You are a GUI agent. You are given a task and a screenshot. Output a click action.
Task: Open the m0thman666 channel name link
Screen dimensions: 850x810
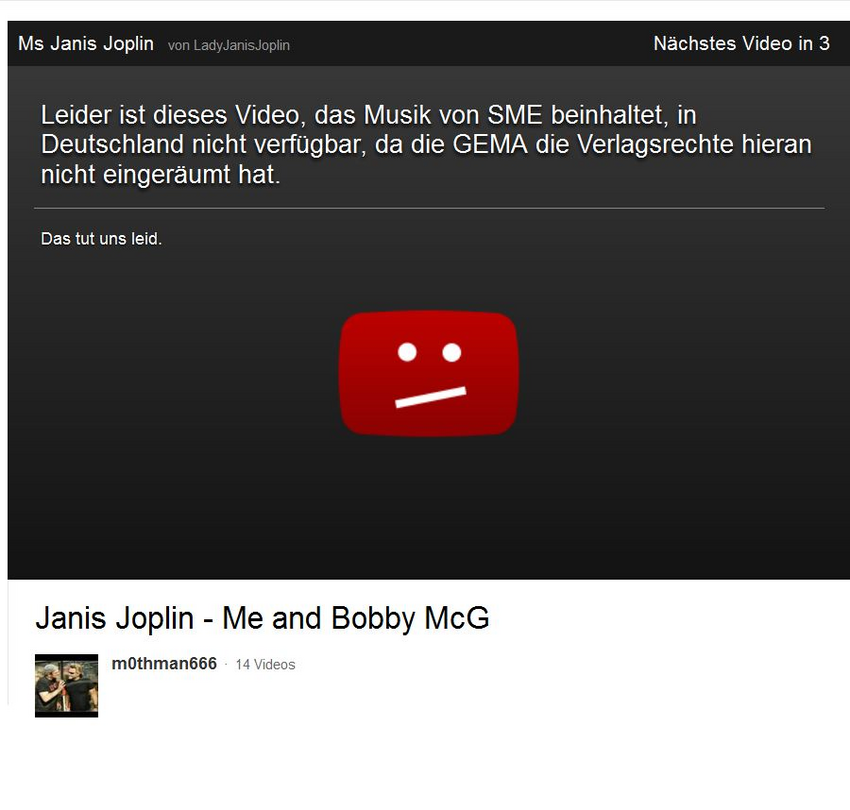click(164, 664)
